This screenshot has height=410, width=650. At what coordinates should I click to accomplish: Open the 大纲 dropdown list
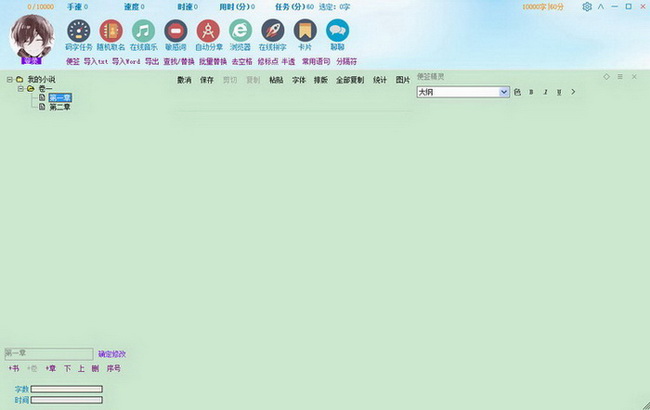point(504,92)
